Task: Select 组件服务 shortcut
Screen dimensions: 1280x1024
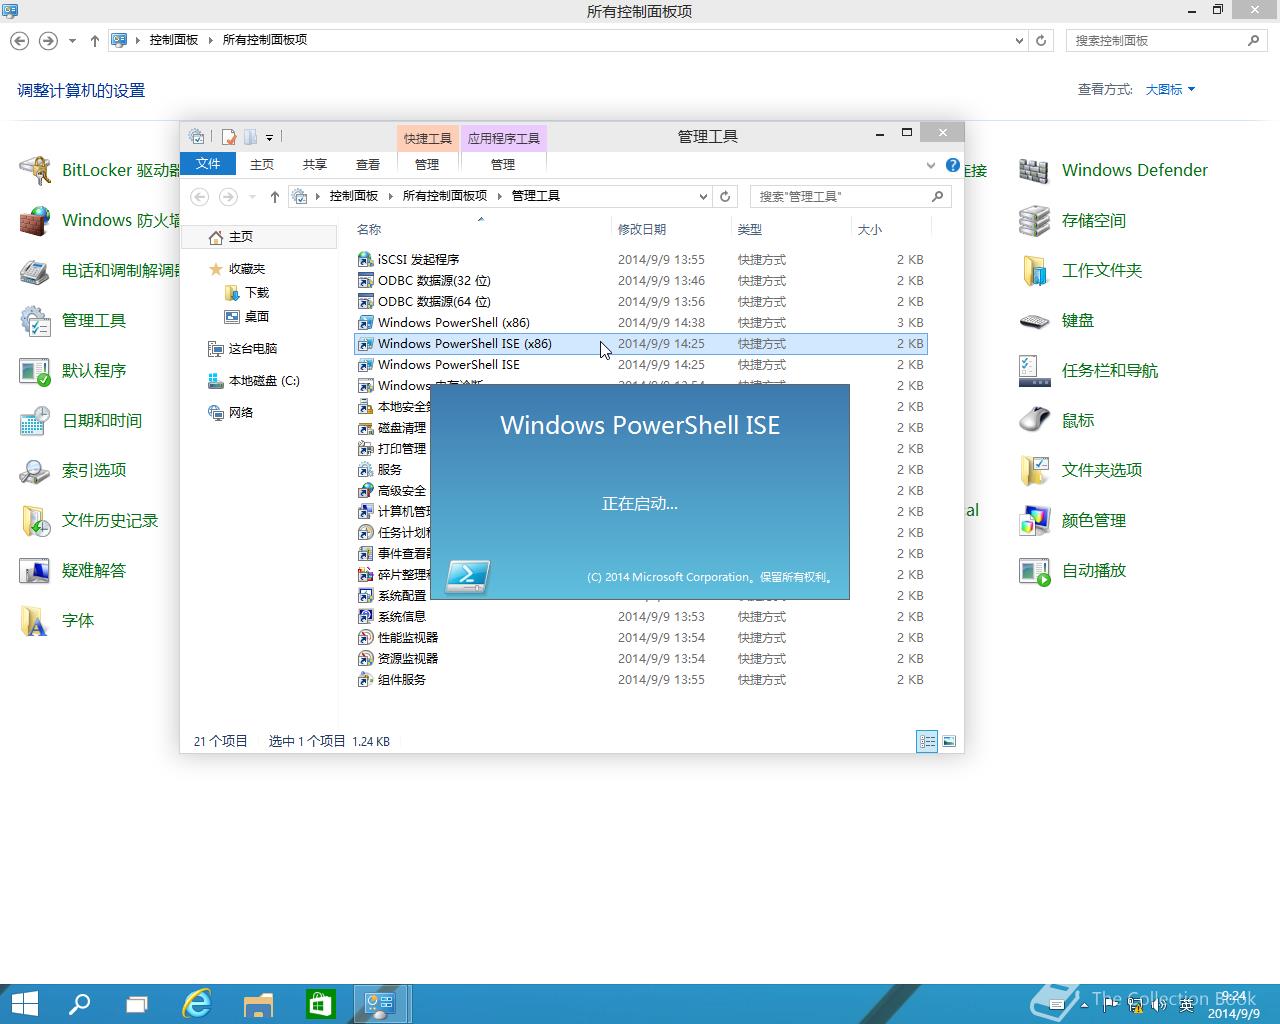Action: click(641, 680)
